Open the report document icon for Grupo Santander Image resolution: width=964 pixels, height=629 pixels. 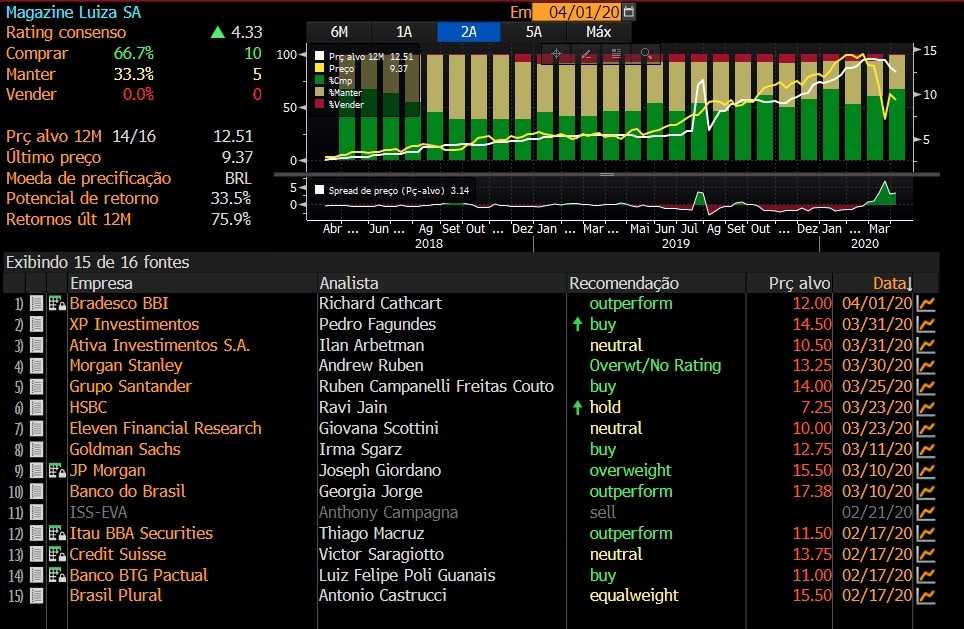tap(36, 387)
